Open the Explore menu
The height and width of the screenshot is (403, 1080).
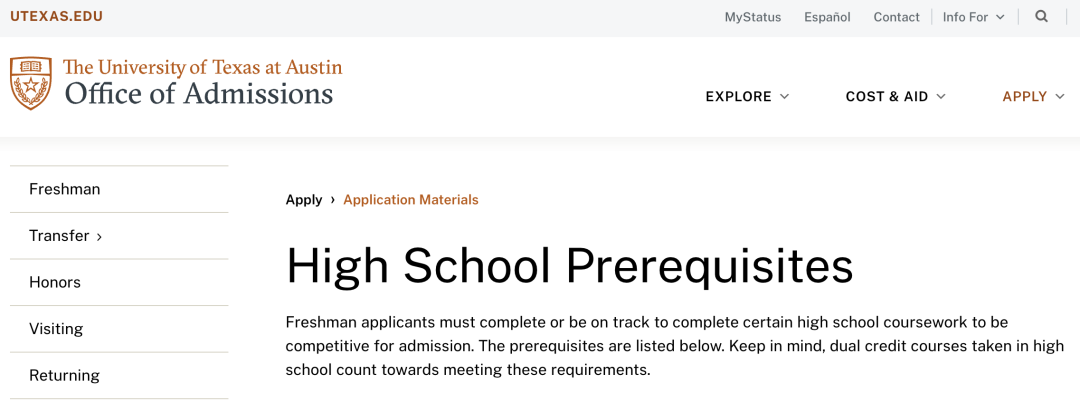[747, 96]
